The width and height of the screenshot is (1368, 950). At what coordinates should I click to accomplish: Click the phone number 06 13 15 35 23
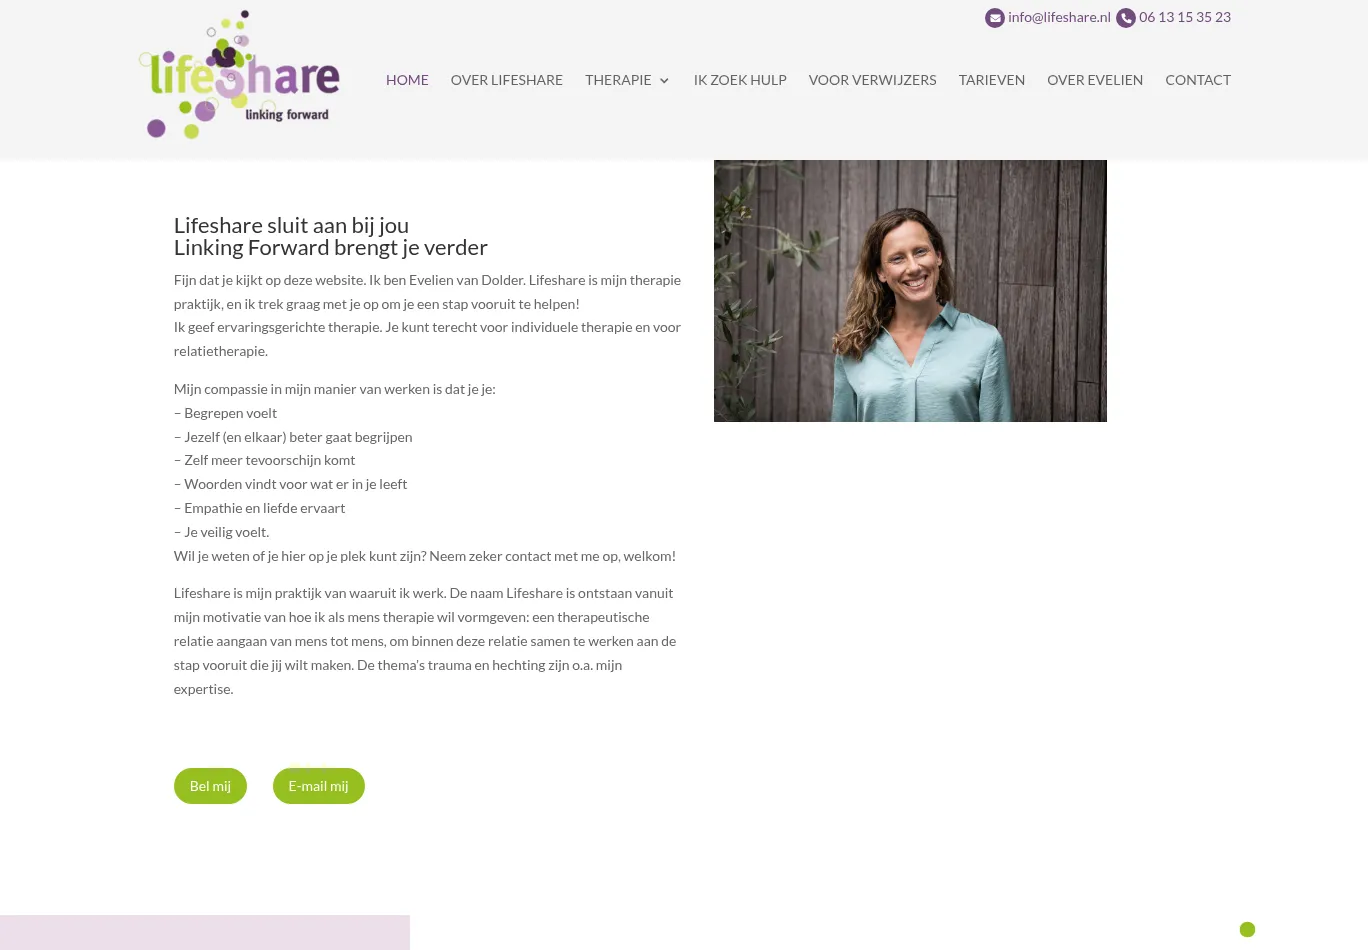coord(1185,17)
